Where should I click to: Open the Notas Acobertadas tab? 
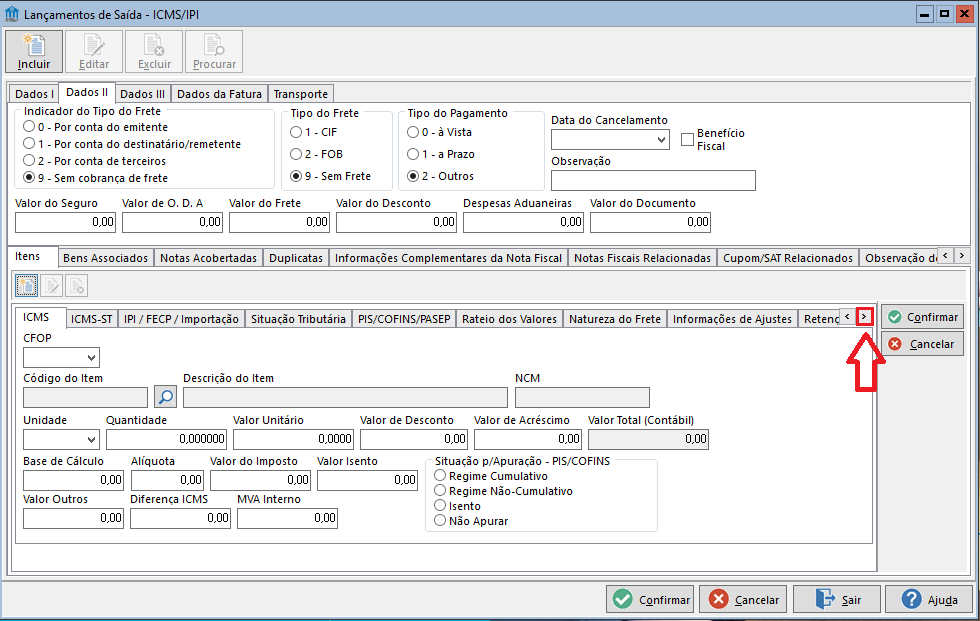[209, 258]
